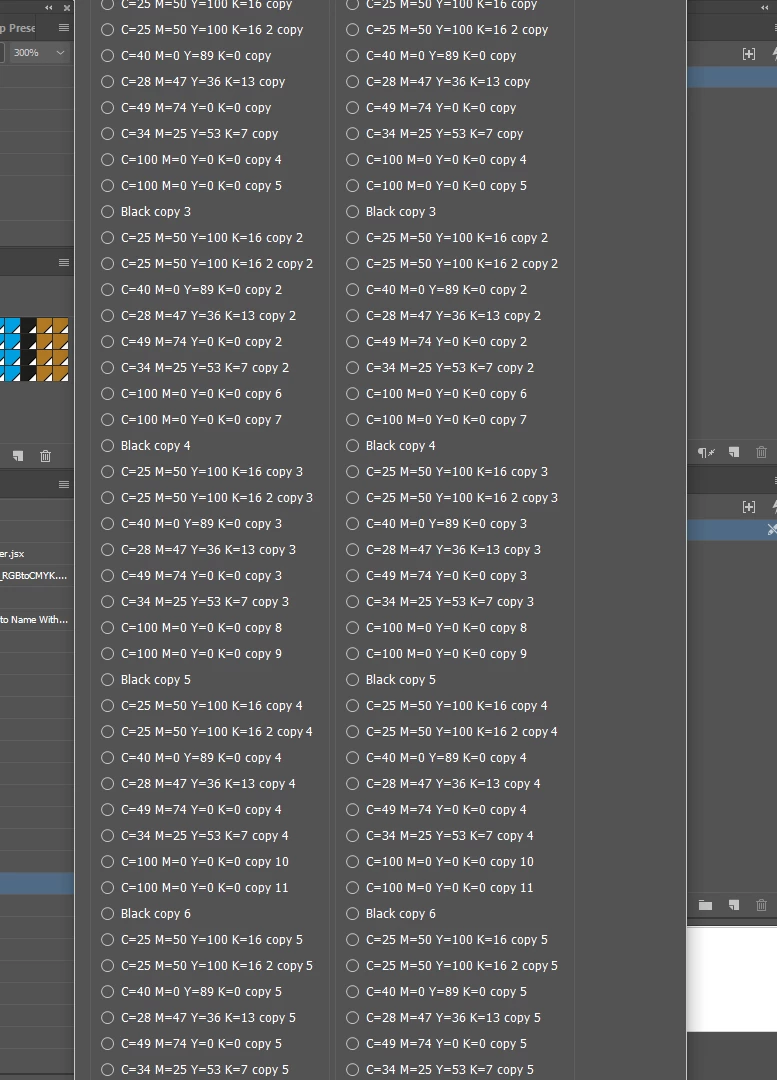This screenshot has height=1080, width=777.
Task: Click left column text 'C=25 M=50 Y=100 K=16 2 copy'
Action: coord(211,30)
